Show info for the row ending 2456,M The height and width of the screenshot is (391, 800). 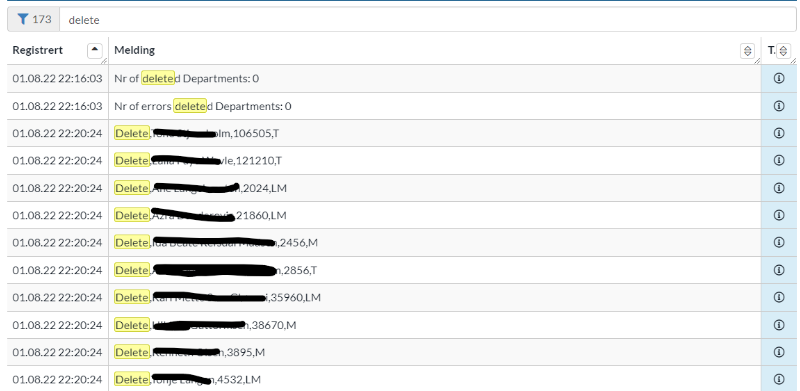[779, 242]
